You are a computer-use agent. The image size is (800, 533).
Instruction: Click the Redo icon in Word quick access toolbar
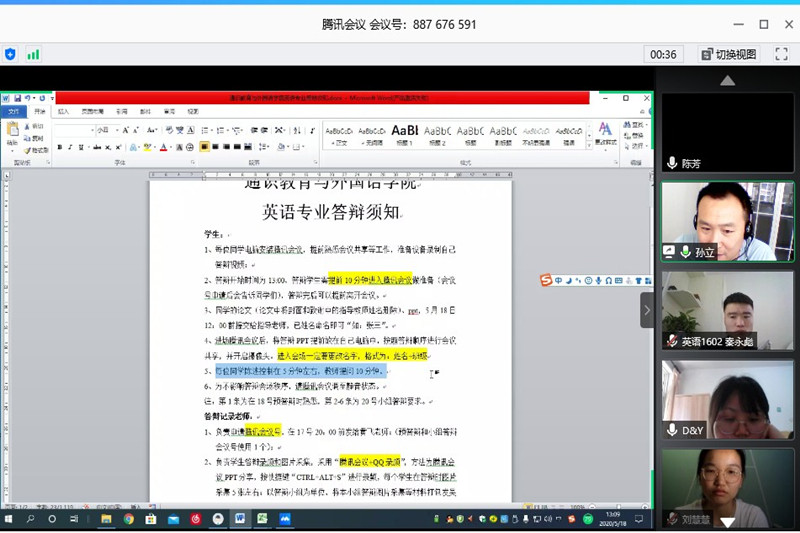click(x=42, y=98)
